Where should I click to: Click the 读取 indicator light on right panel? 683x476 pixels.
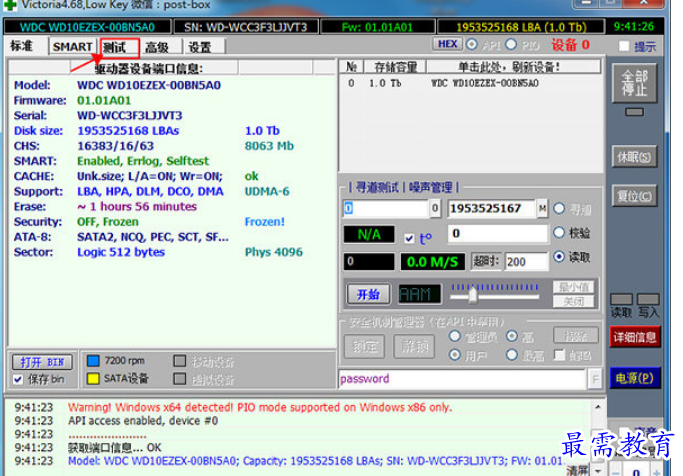point(621,299)
